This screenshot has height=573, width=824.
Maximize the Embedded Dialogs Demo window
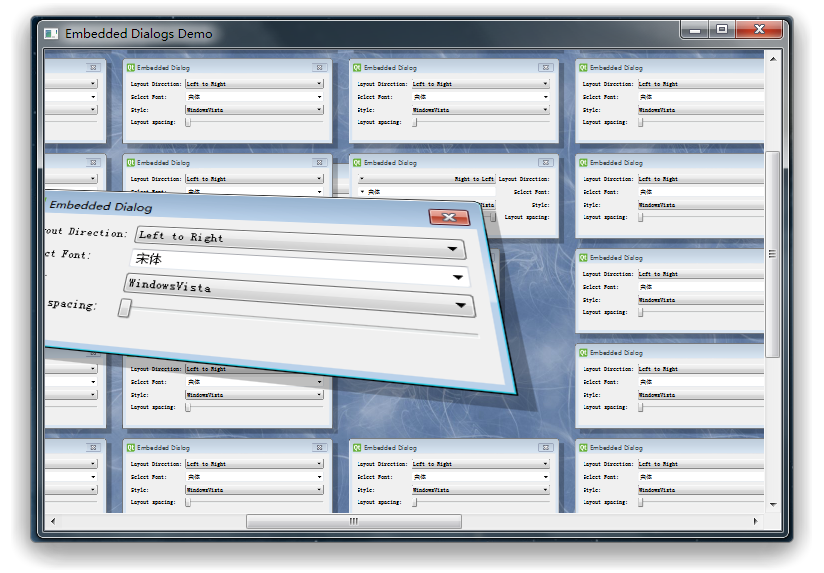[x=722, y=30]
